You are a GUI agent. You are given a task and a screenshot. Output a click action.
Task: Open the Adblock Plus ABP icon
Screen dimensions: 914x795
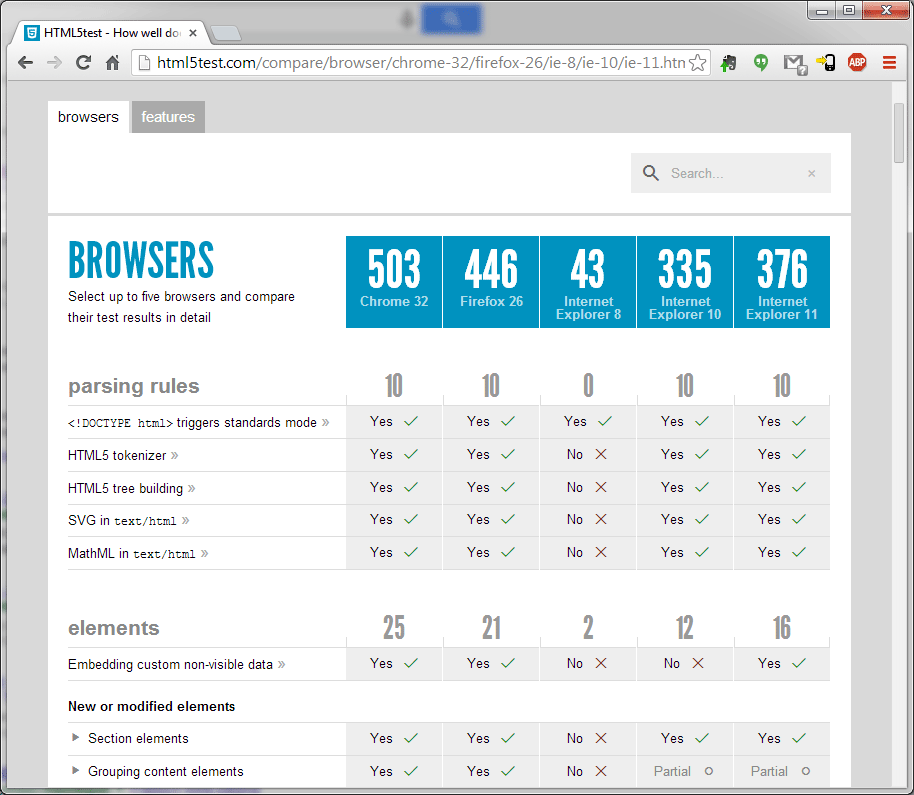pos(857,62)
